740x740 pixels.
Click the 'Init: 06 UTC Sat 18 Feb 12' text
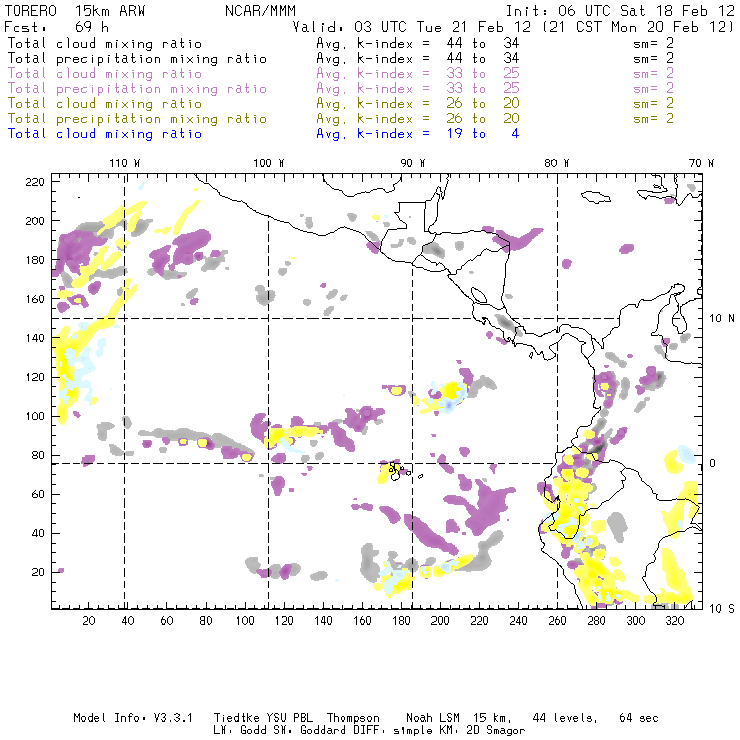tap(620, 11)
